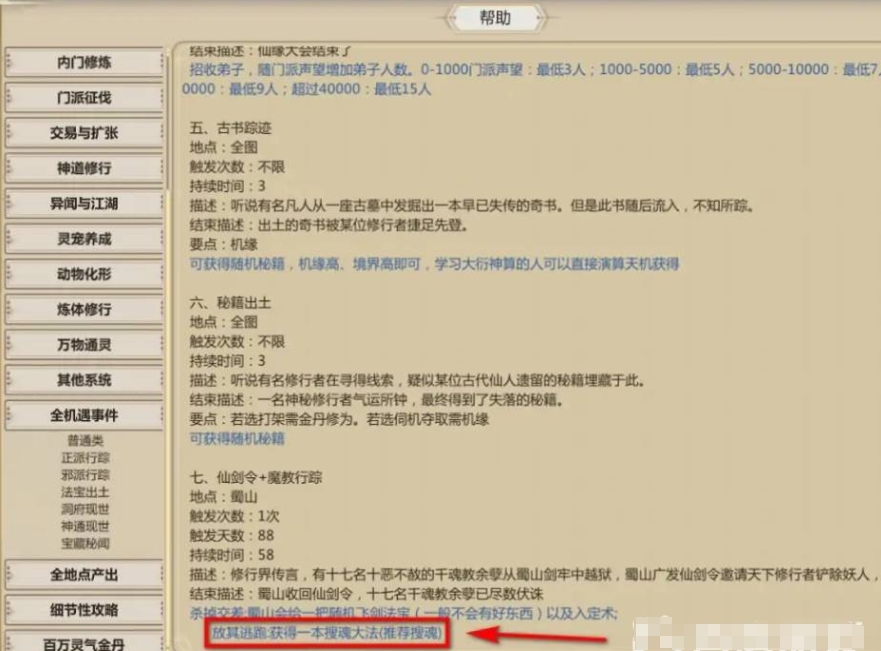Click description starting 描述：听说有名修行者
Image resolution: width=881 pixels, height=651 pixels.
(417, 380)
